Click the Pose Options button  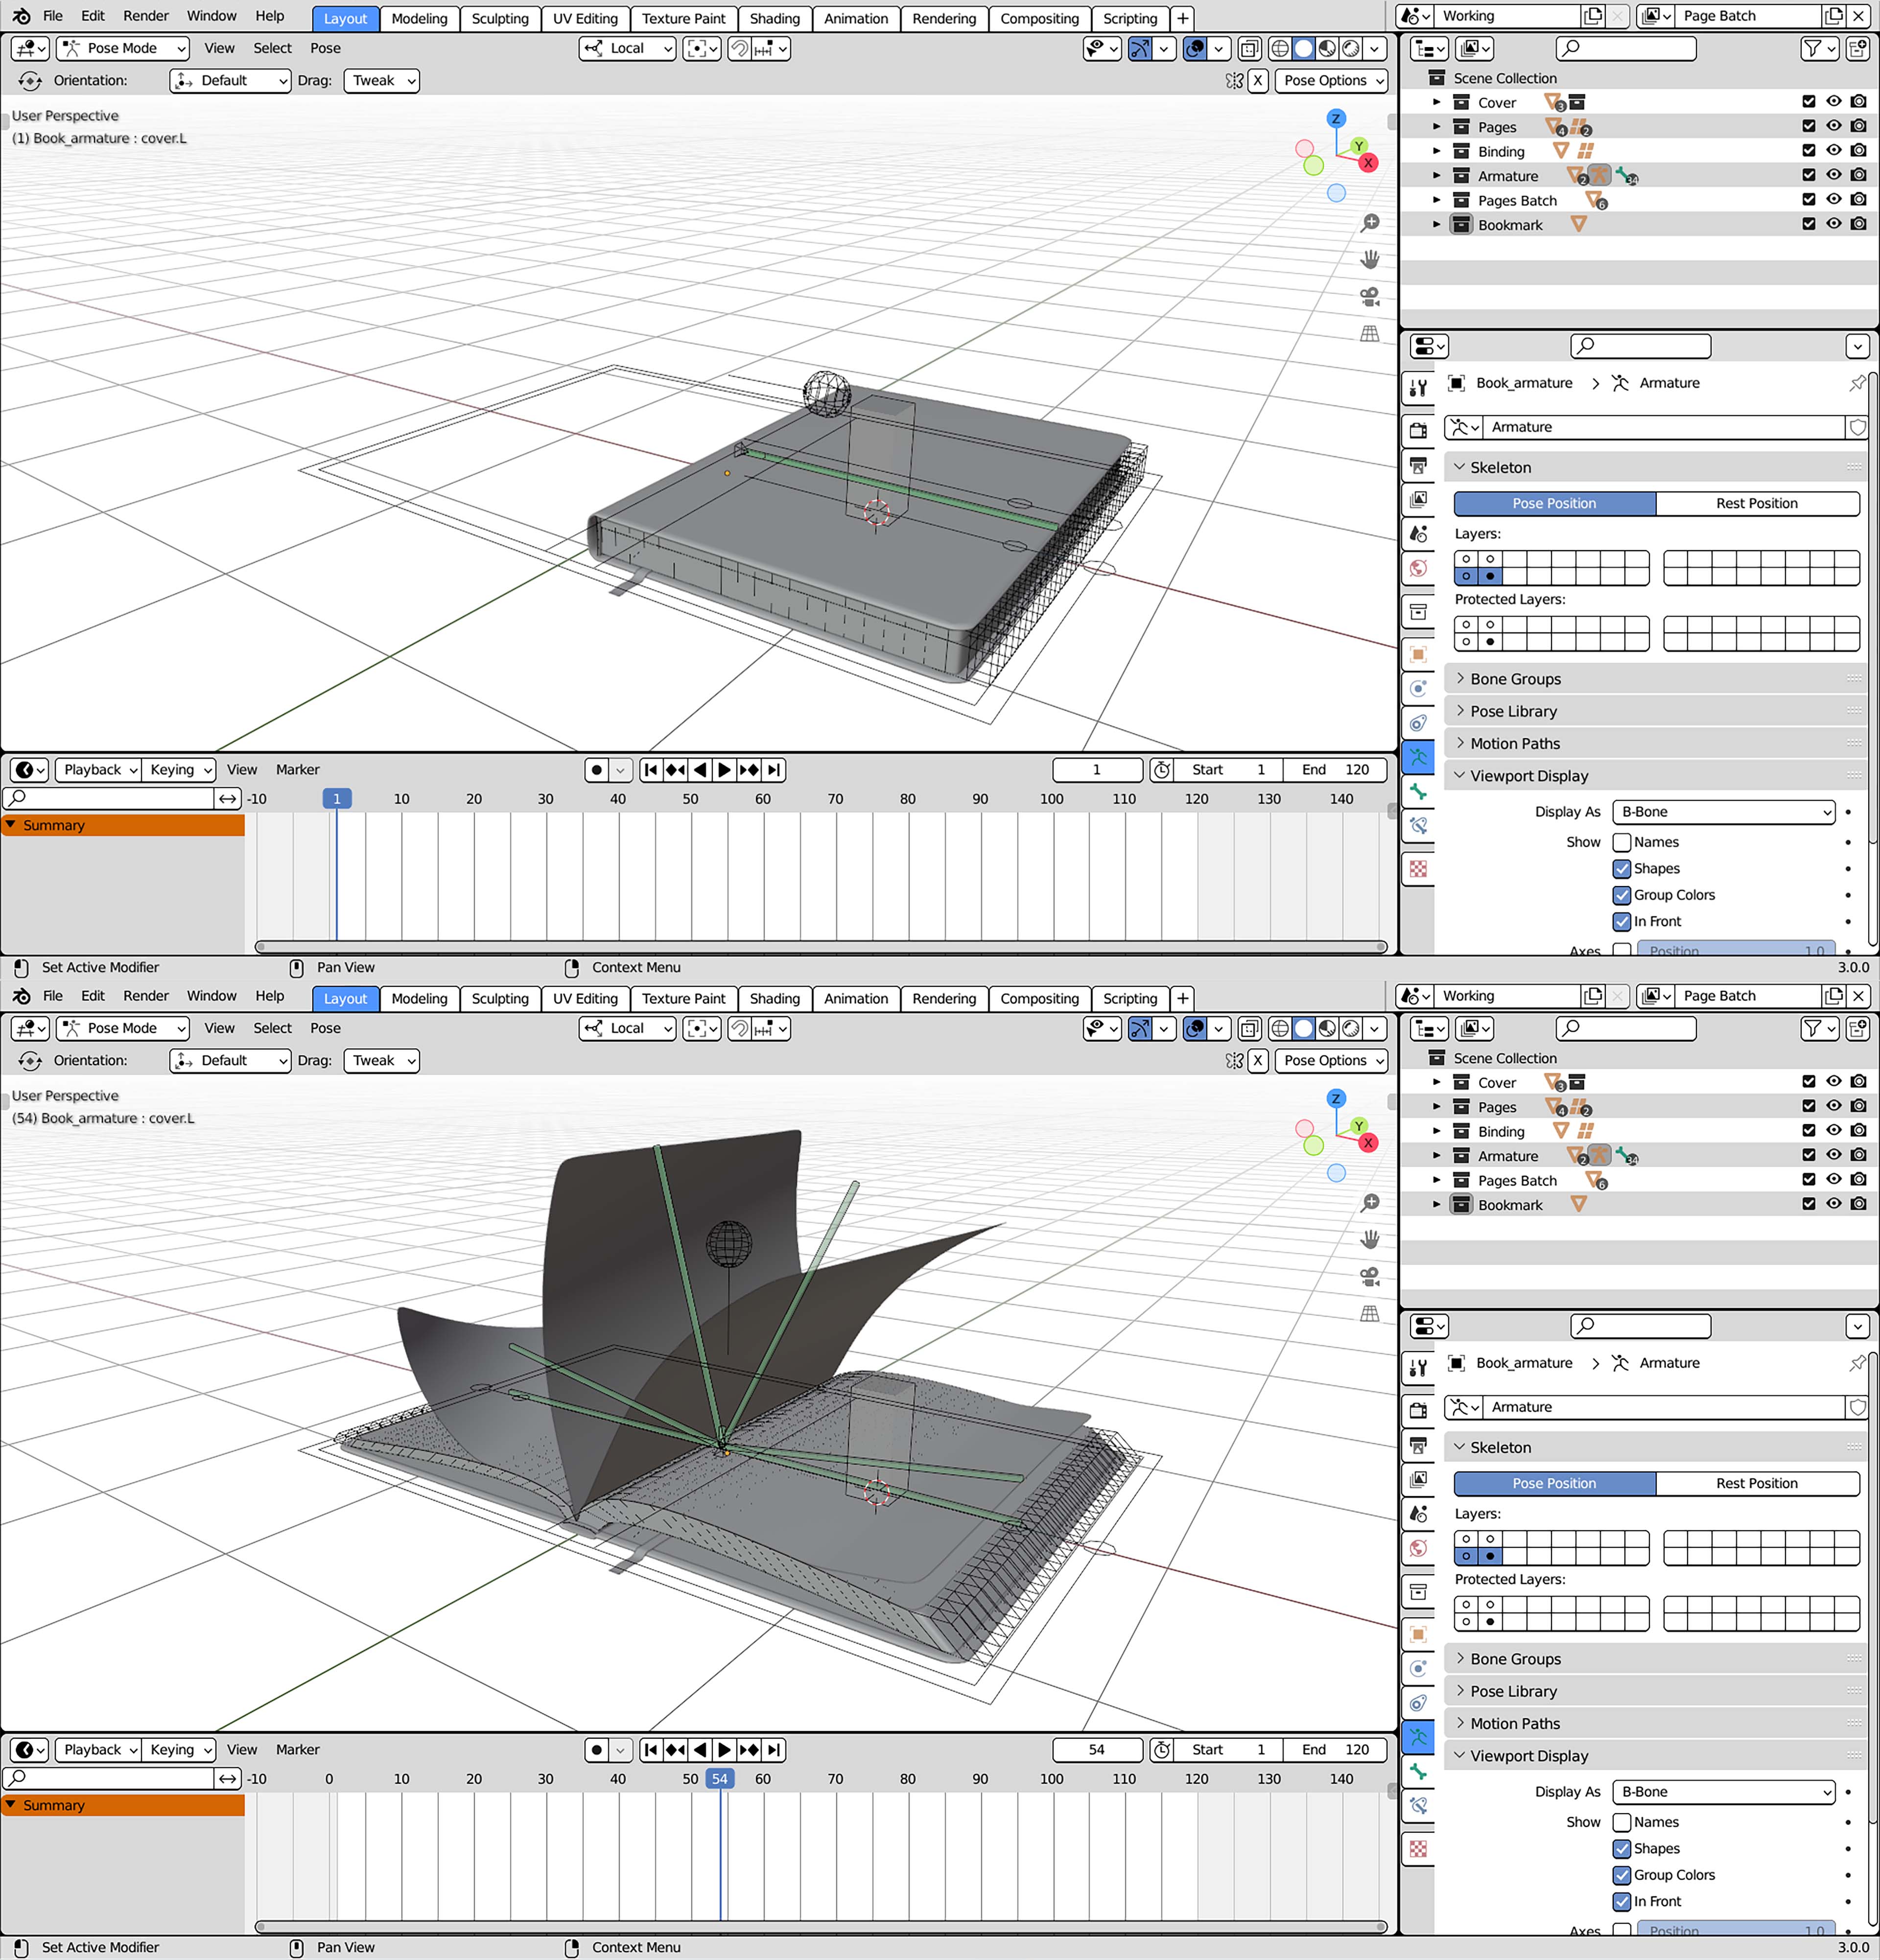1330,81
